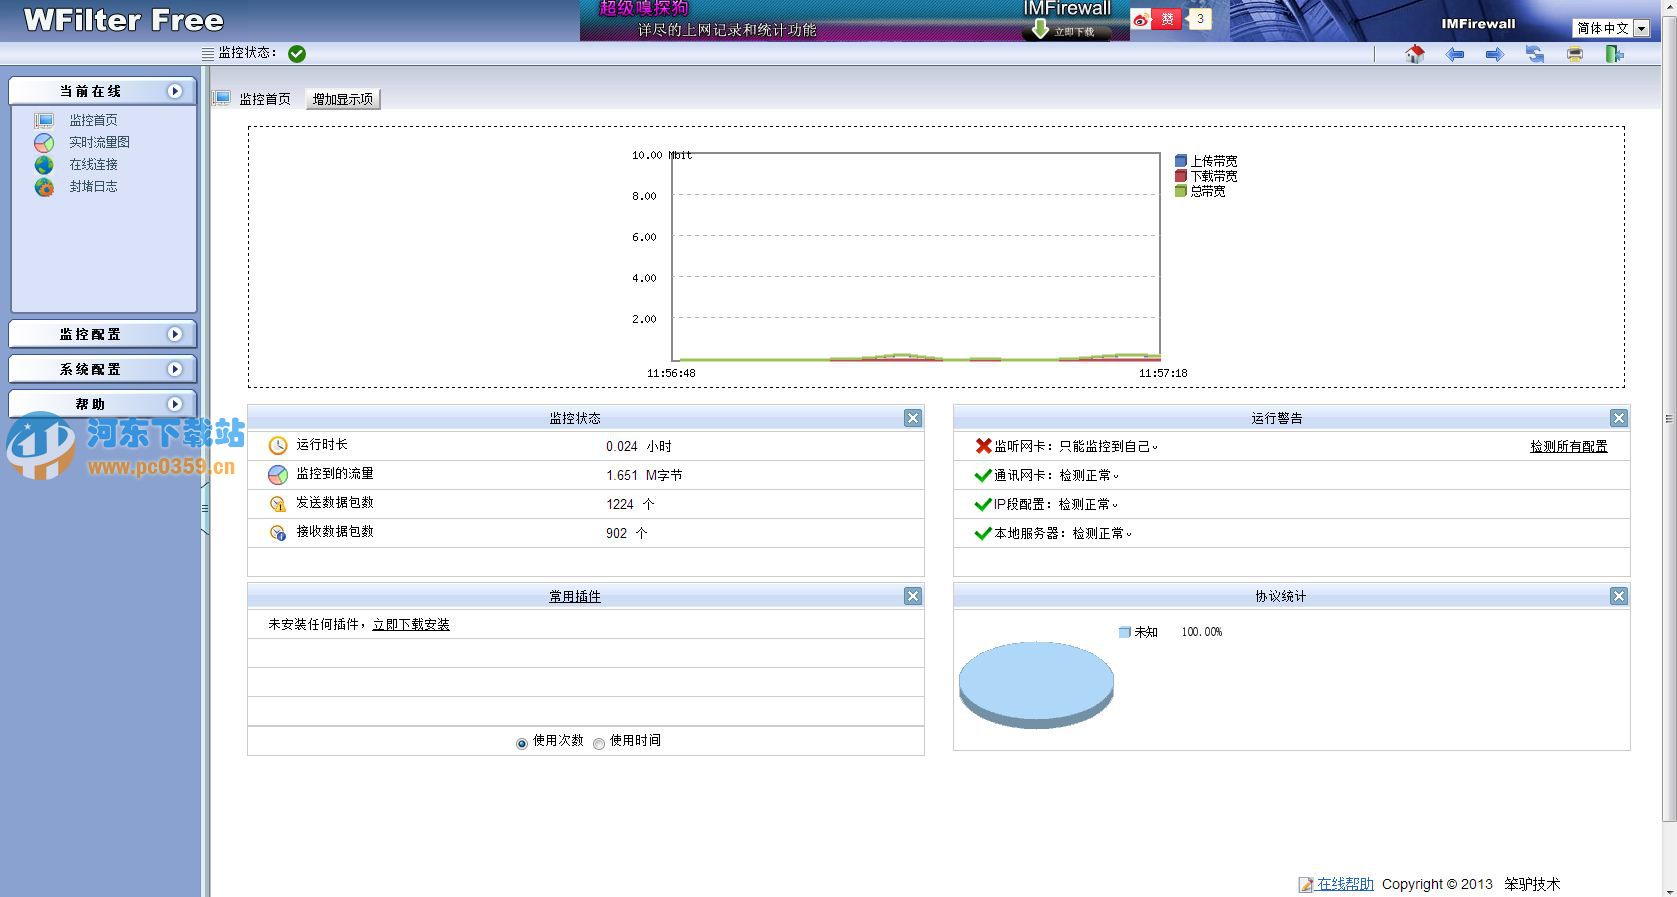The image size is (1677, 897).
Task: Open the 监控配置 menu header
Action: (x=102, y=334)
